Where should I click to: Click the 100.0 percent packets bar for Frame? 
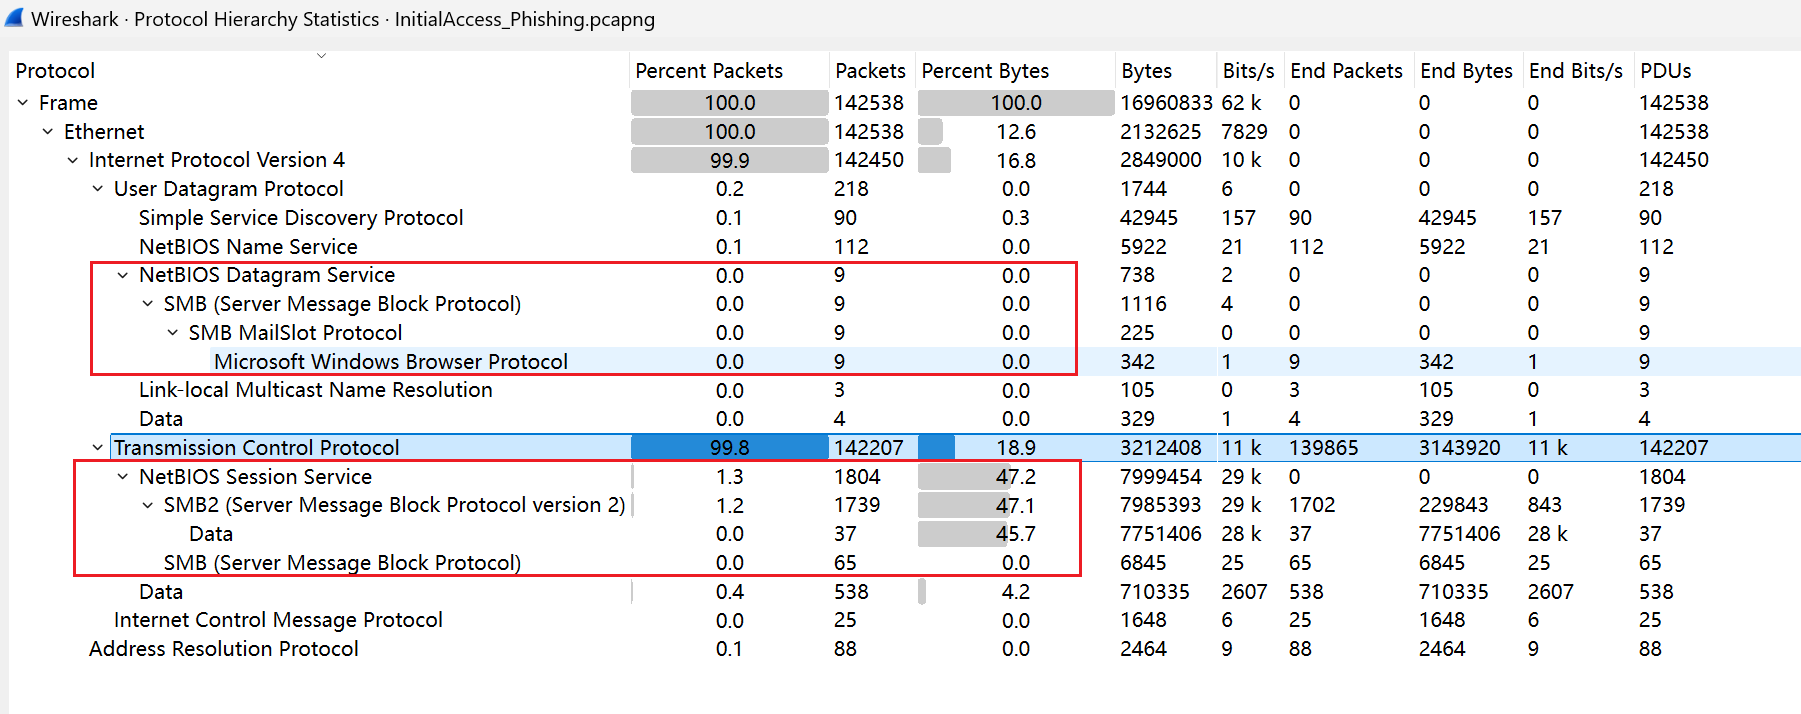click(x=729, y=103)
